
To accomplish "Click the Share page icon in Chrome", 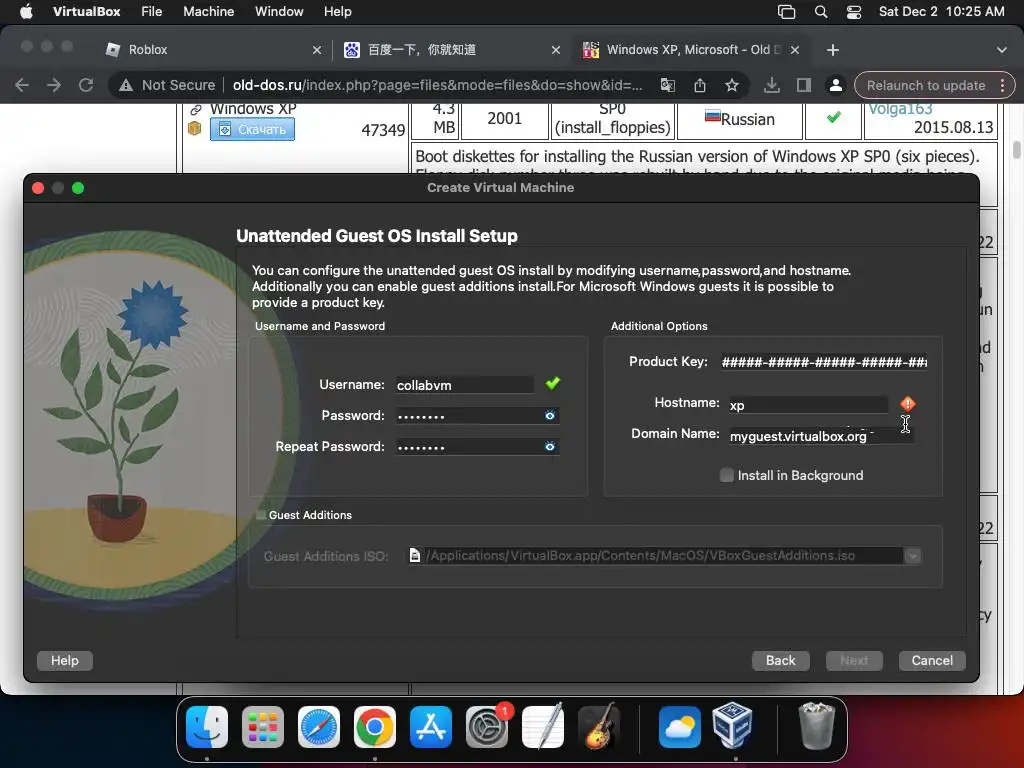I will click(699, 85).
